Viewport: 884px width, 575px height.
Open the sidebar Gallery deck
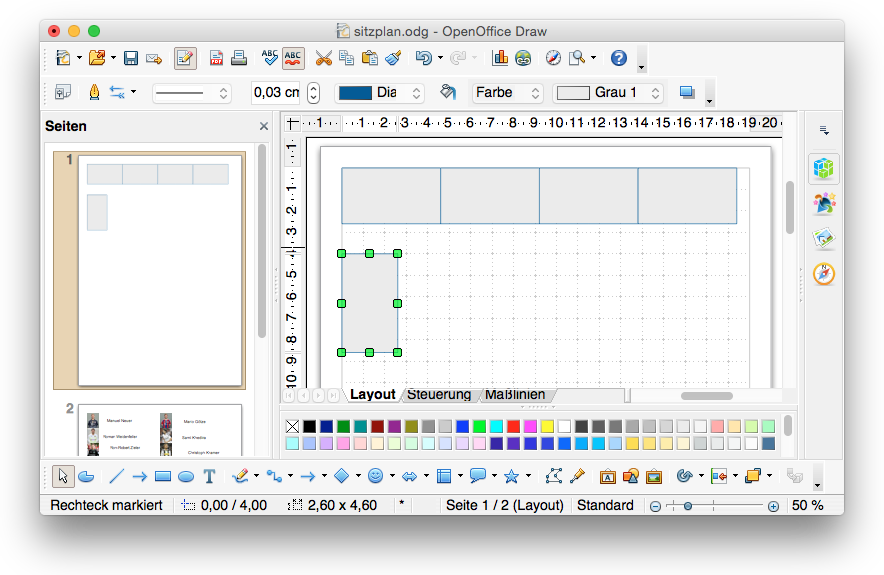click(824, 238)
